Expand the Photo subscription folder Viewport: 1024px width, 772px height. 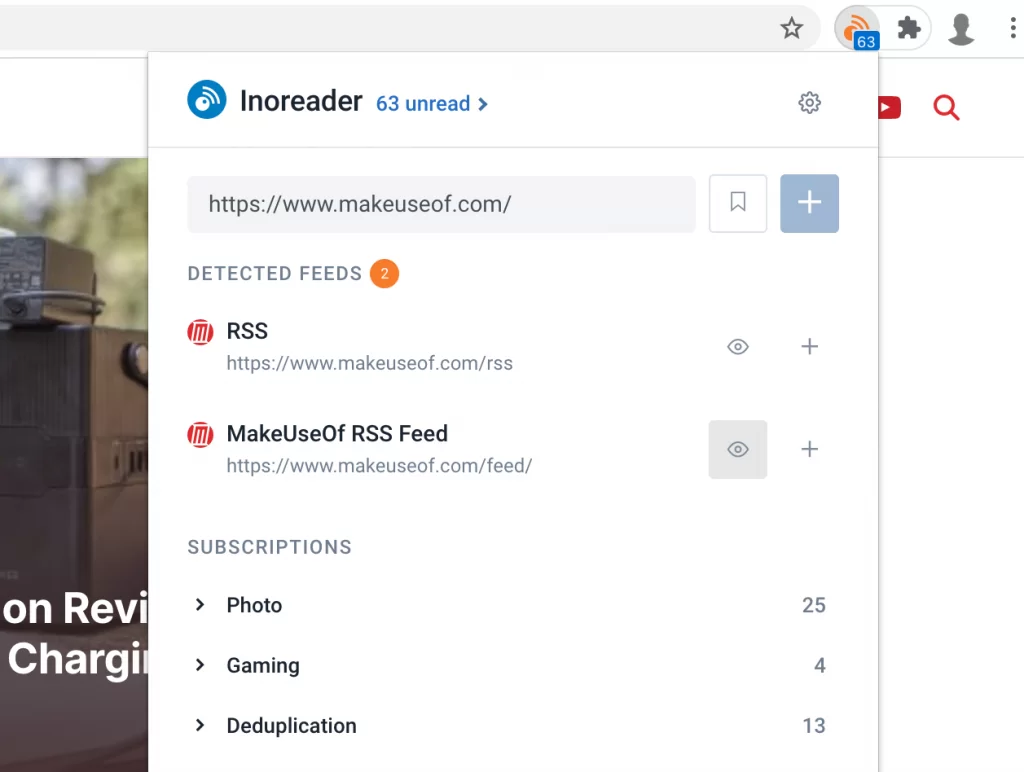tap(200, 605)
